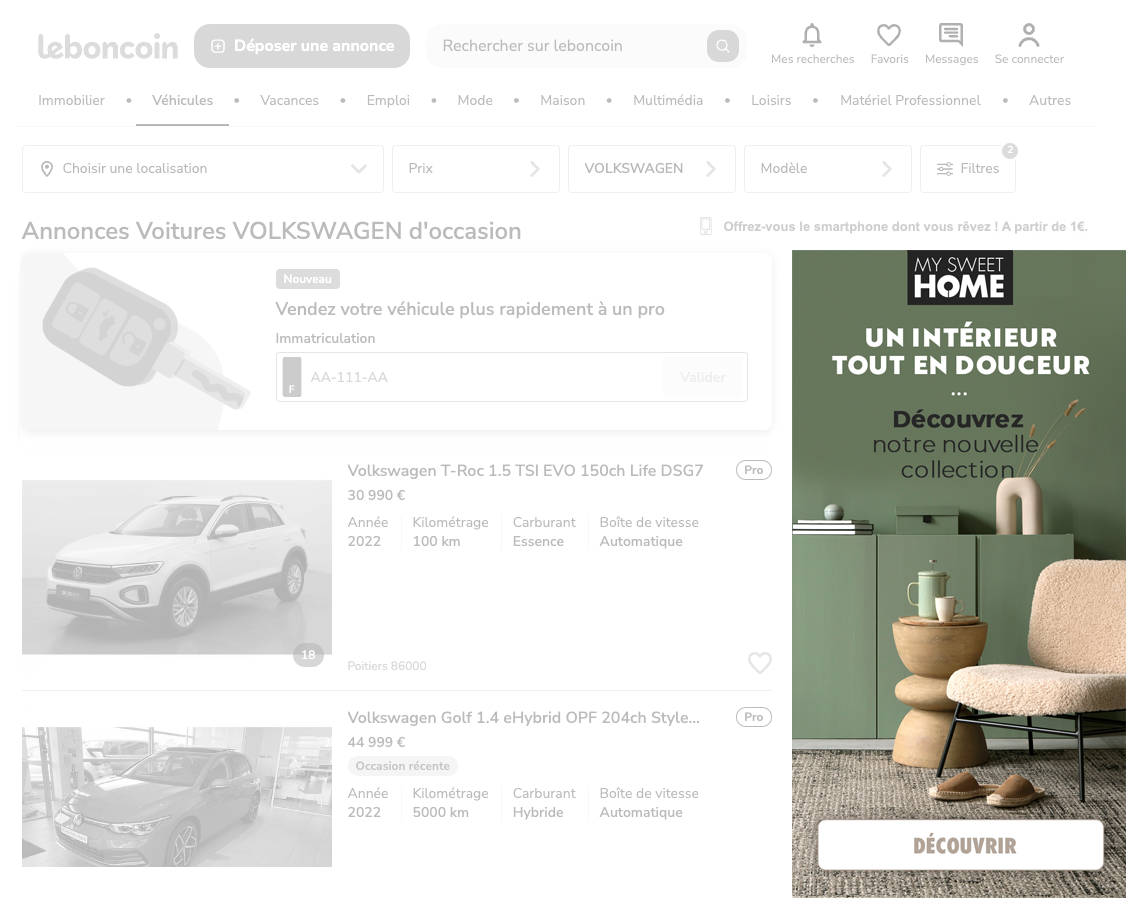Screen dimensions: 1140x911
Task: Click Pro badge on T-Roc listing
Action: (x=753, y=470)
